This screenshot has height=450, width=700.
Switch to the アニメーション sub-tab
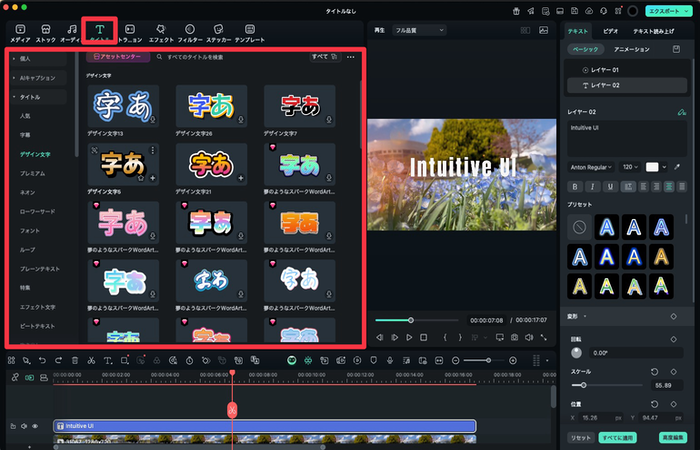[631, 49]
